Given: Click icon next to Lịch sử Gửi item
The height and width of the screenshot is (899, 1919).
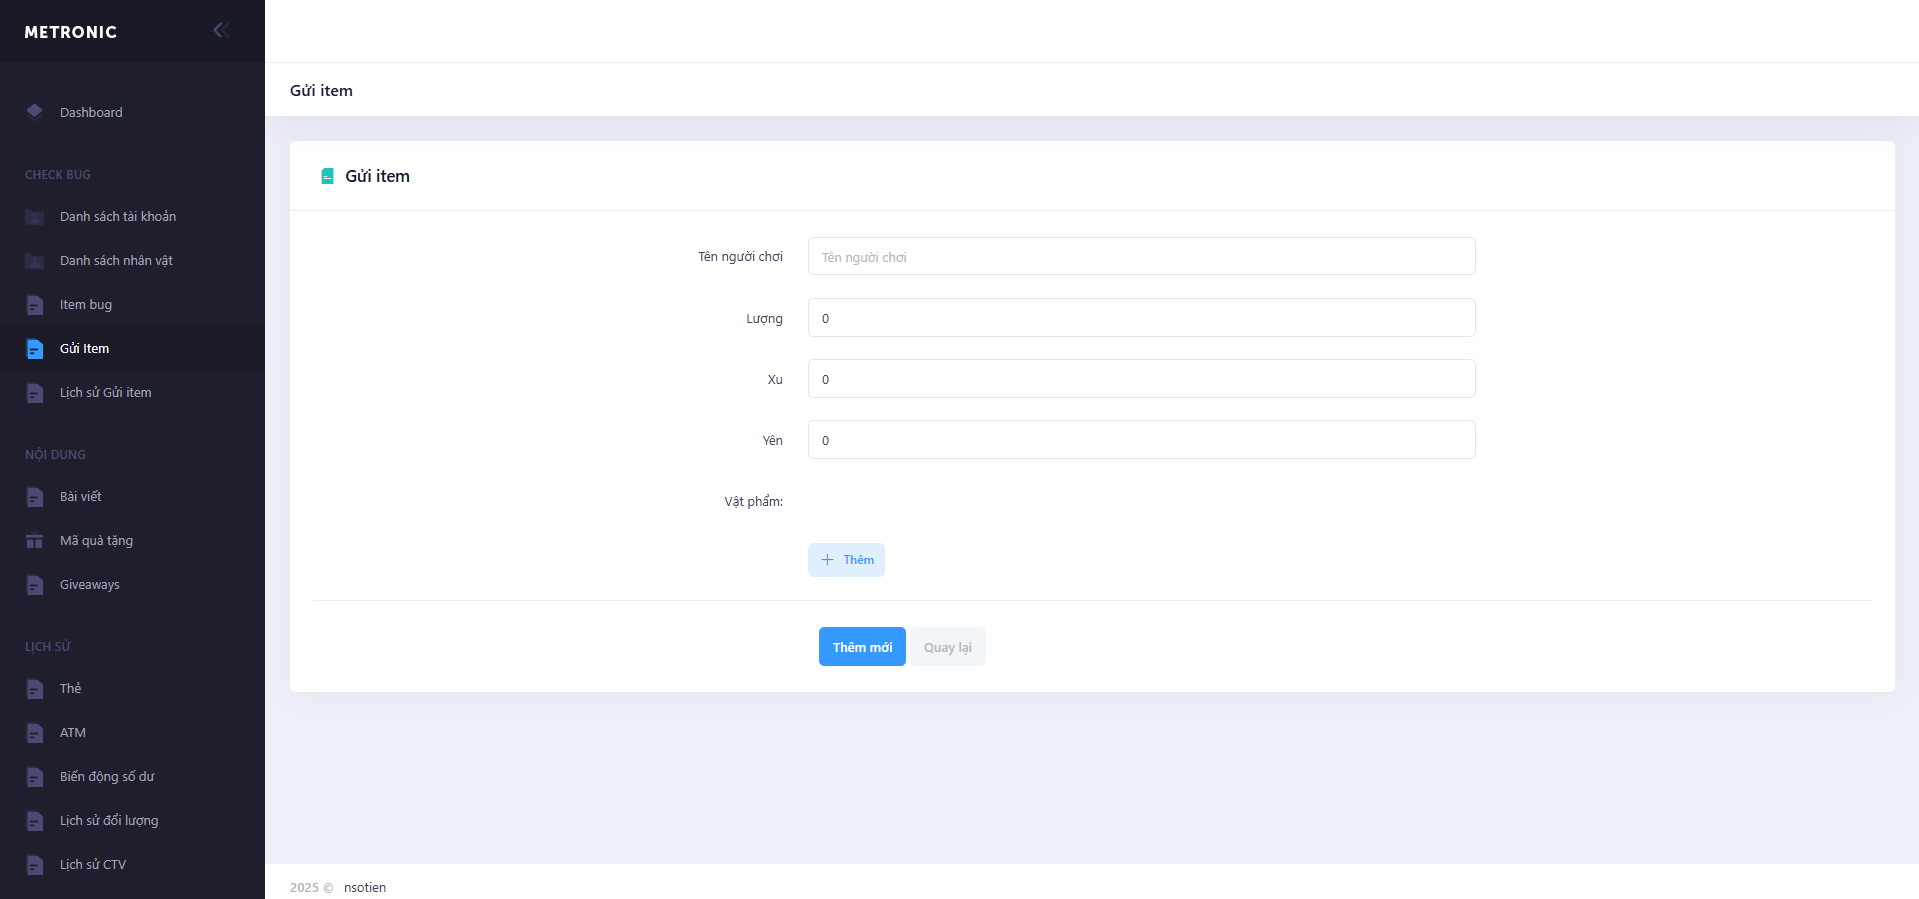Looking at the screenshot, I should pos(35,393).
